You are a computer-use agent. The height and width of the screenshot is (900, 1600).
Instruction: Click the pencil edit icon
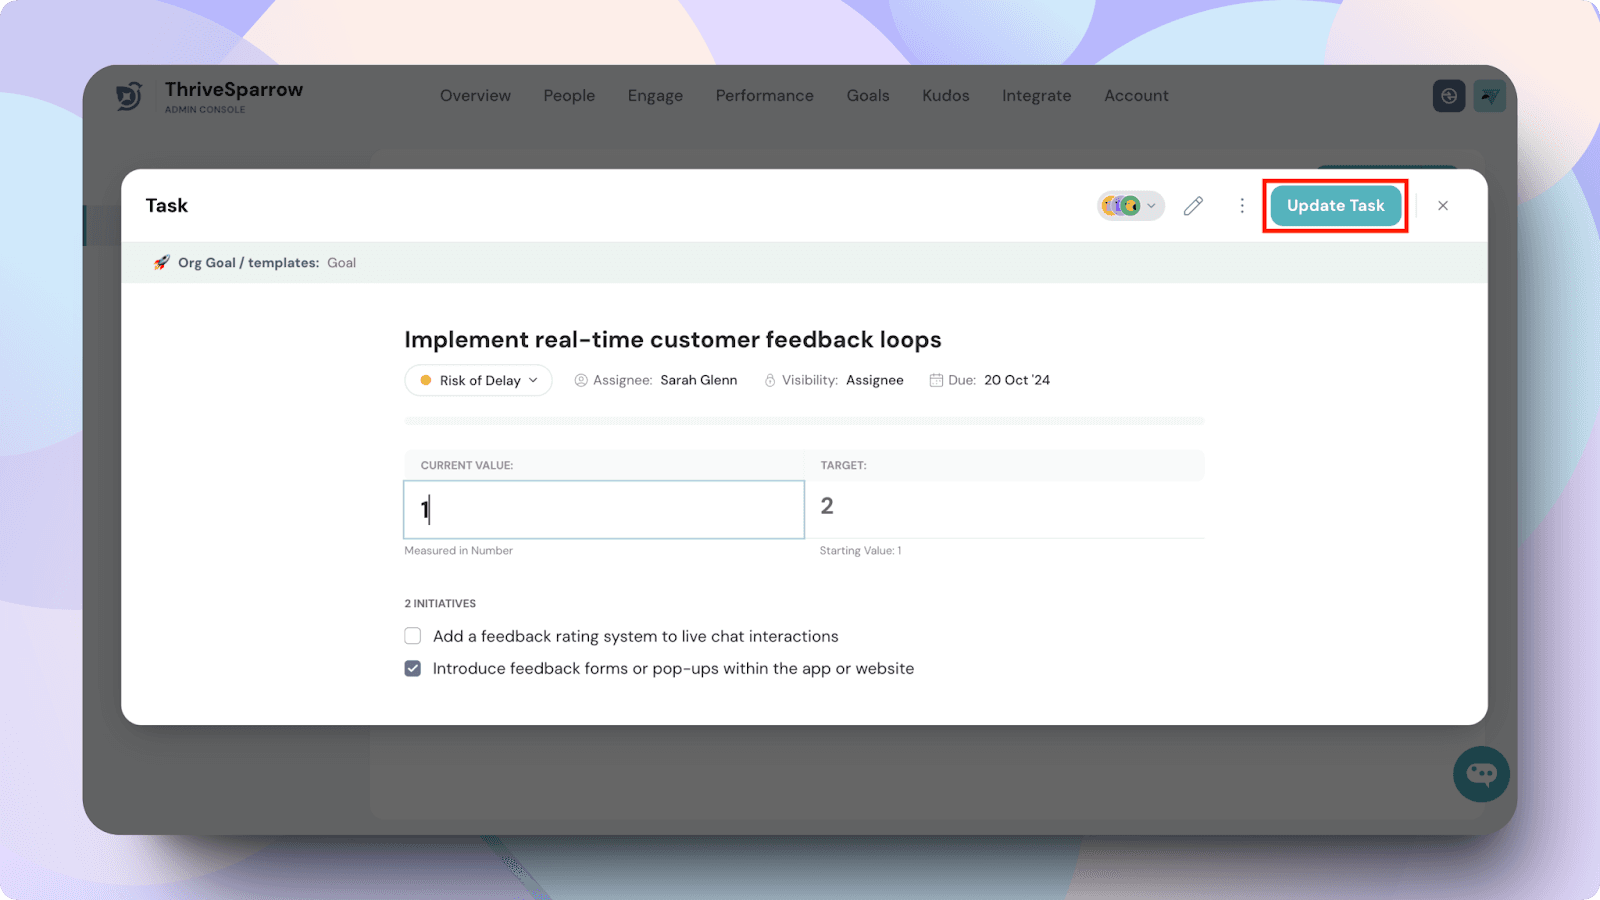point(1193,206)
